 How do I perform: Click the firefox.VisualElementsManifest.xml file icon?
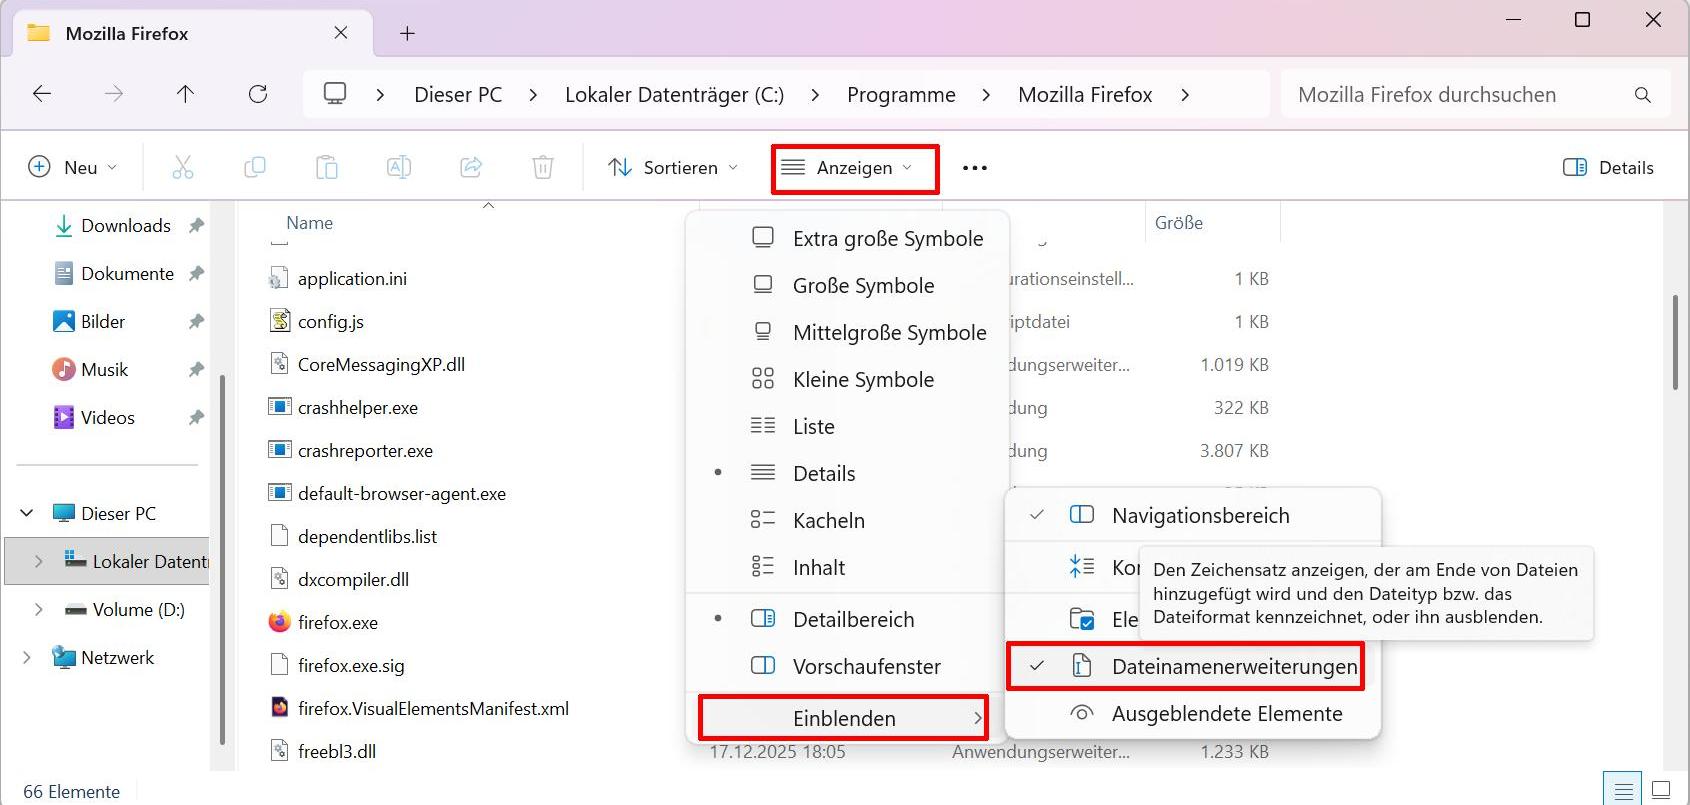[x=279, y=708]
